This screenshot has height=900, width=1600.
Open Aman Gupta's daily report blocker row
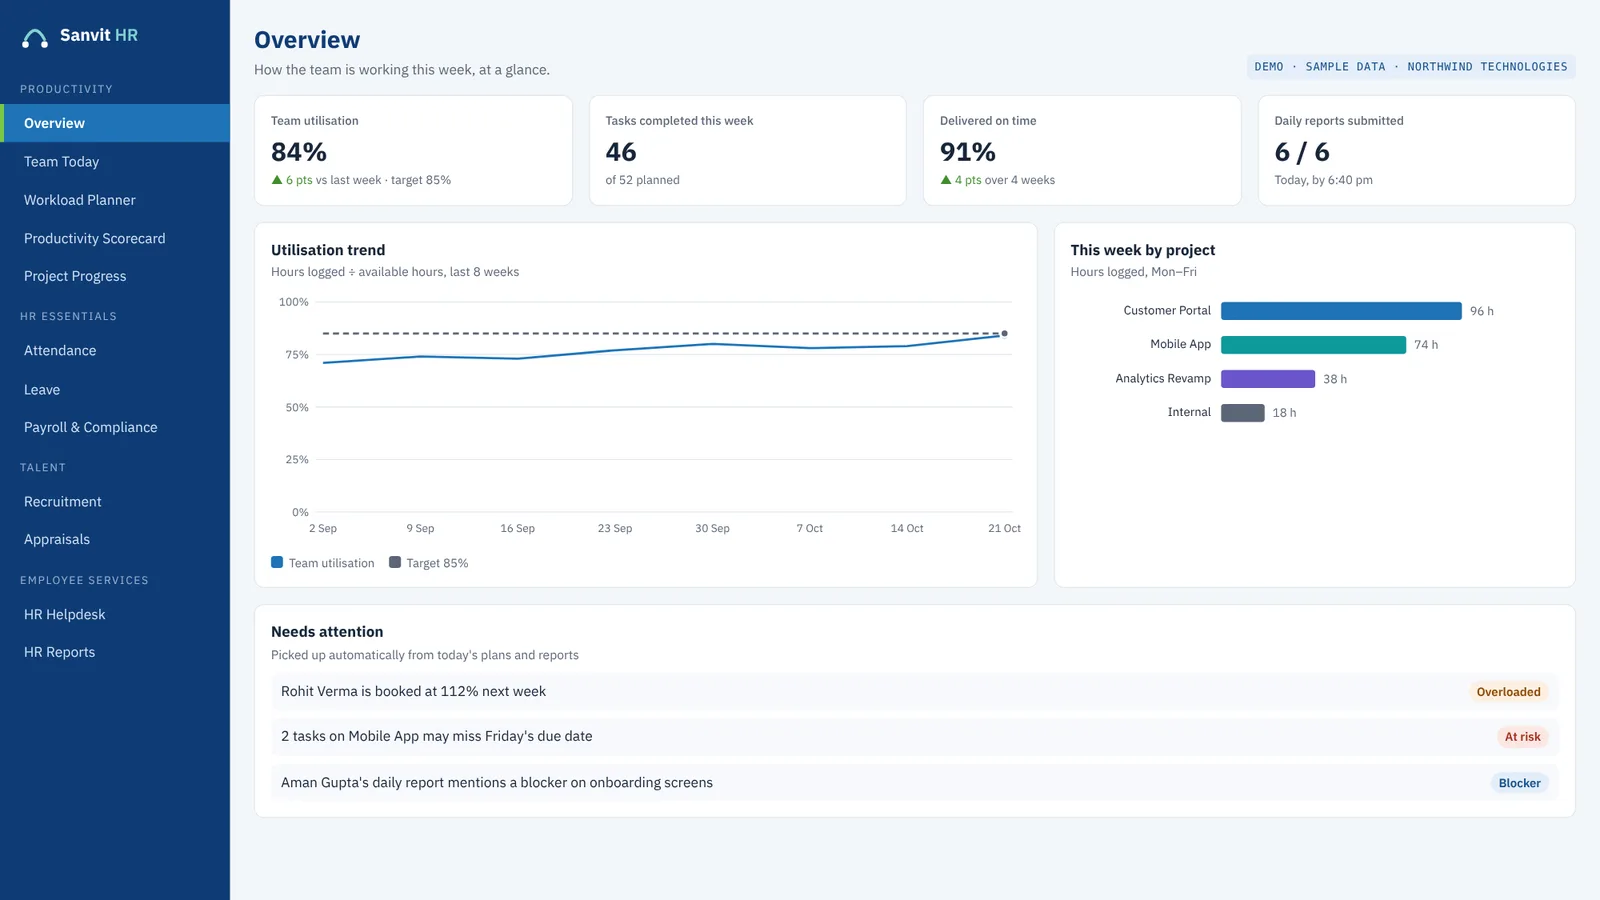pyautogui.click(x=914, y=783)
